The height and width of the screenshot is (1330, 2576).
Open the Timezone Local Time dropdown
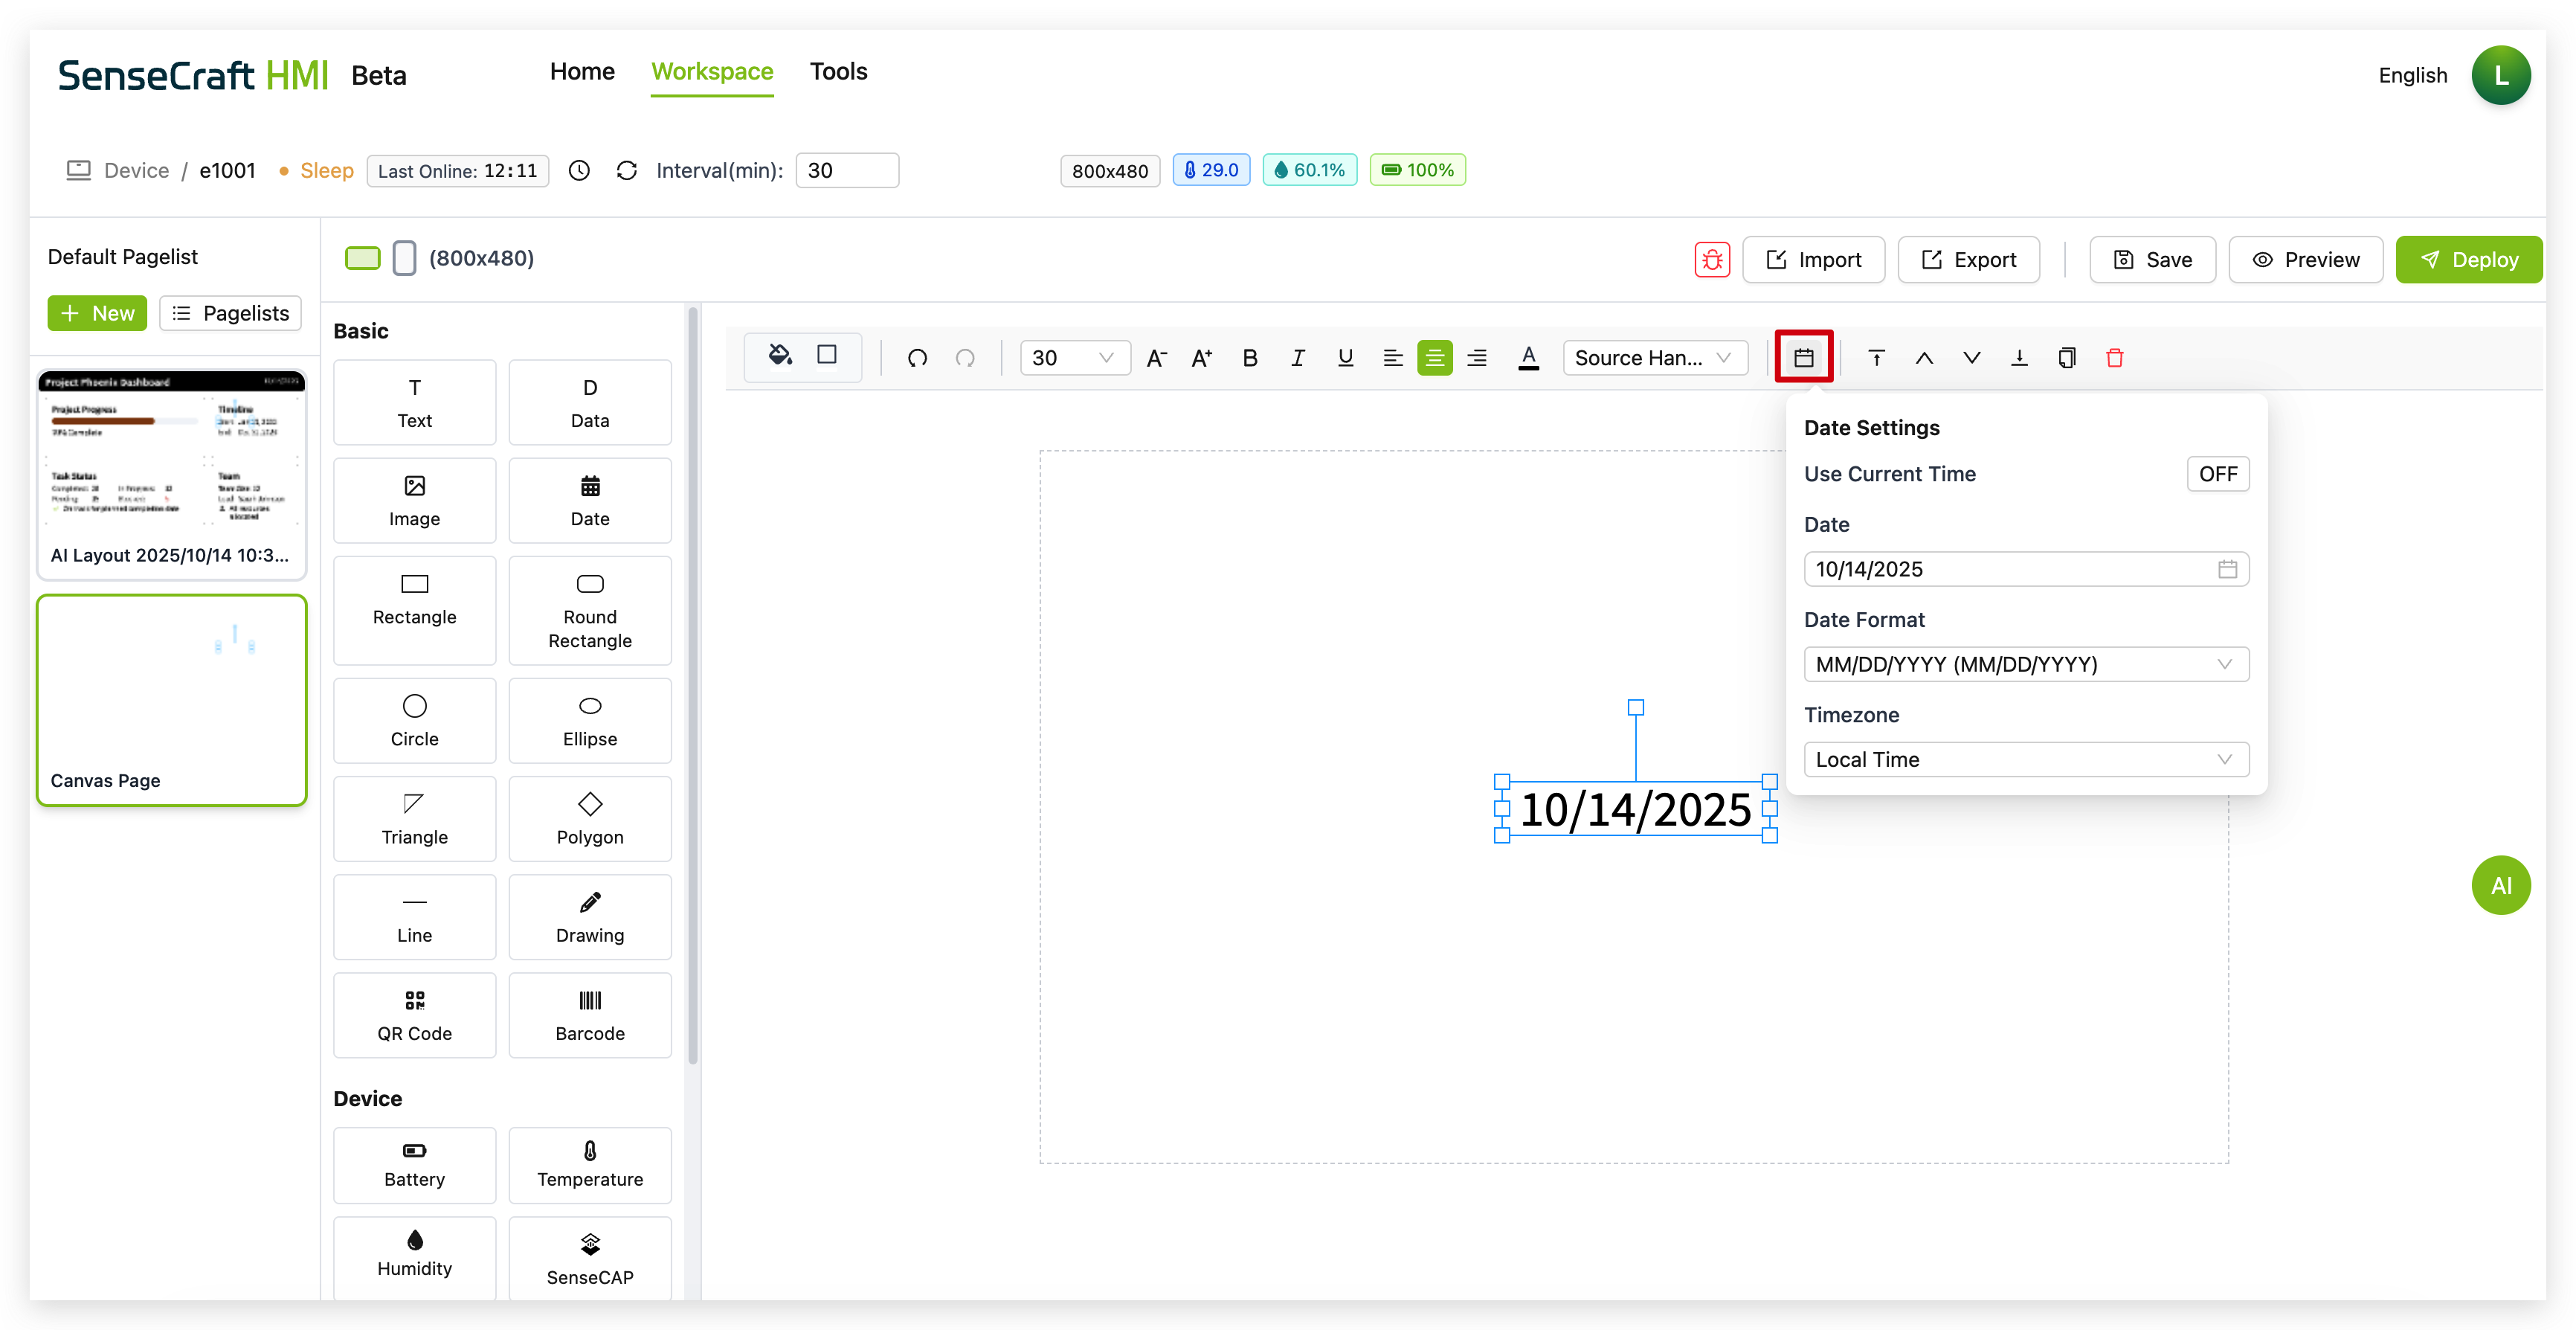(2025, 759)
